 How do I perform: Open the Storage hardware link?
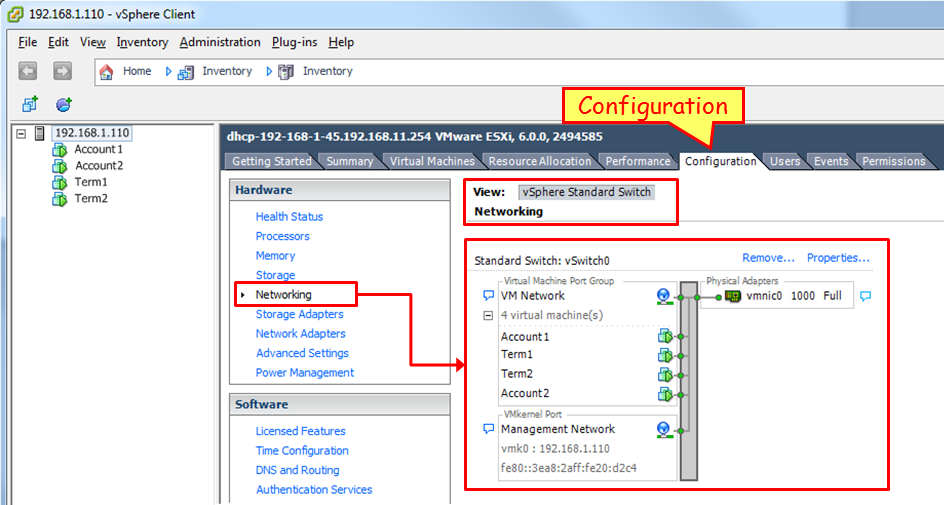tap(275, 275)
